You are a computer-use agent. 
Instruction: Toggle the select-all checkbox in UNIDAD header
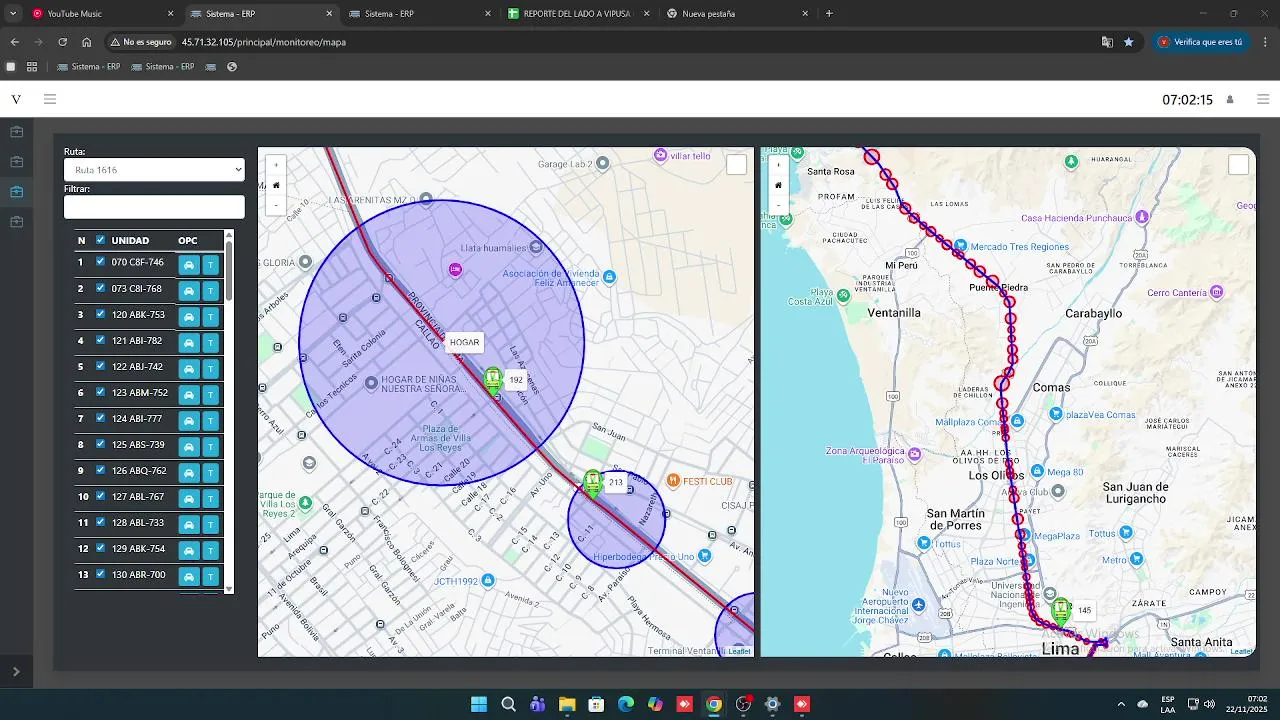pos(100,240)
